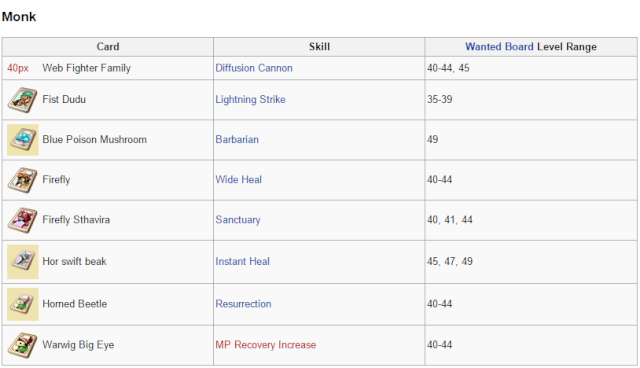
Task: Select the level 49 cell for Barbarian
Action: 531,140
